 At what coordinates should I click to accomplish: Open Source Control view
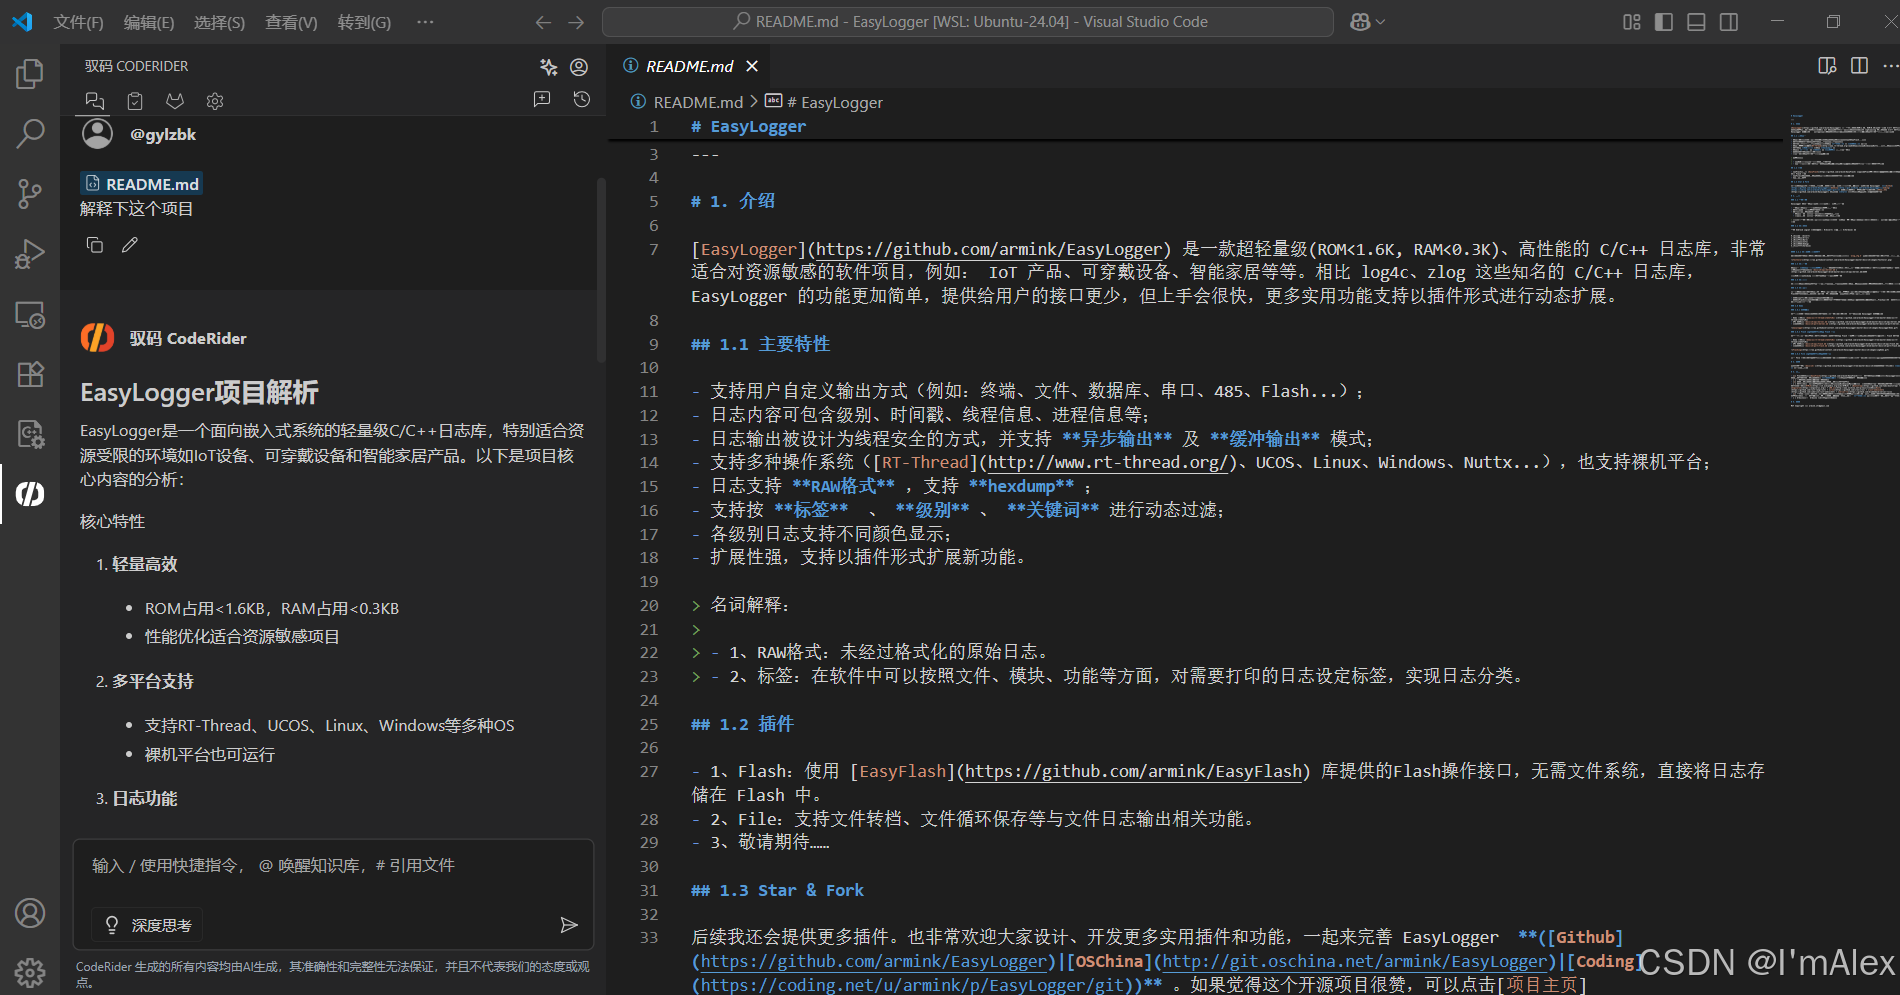(x=29, y=193)
